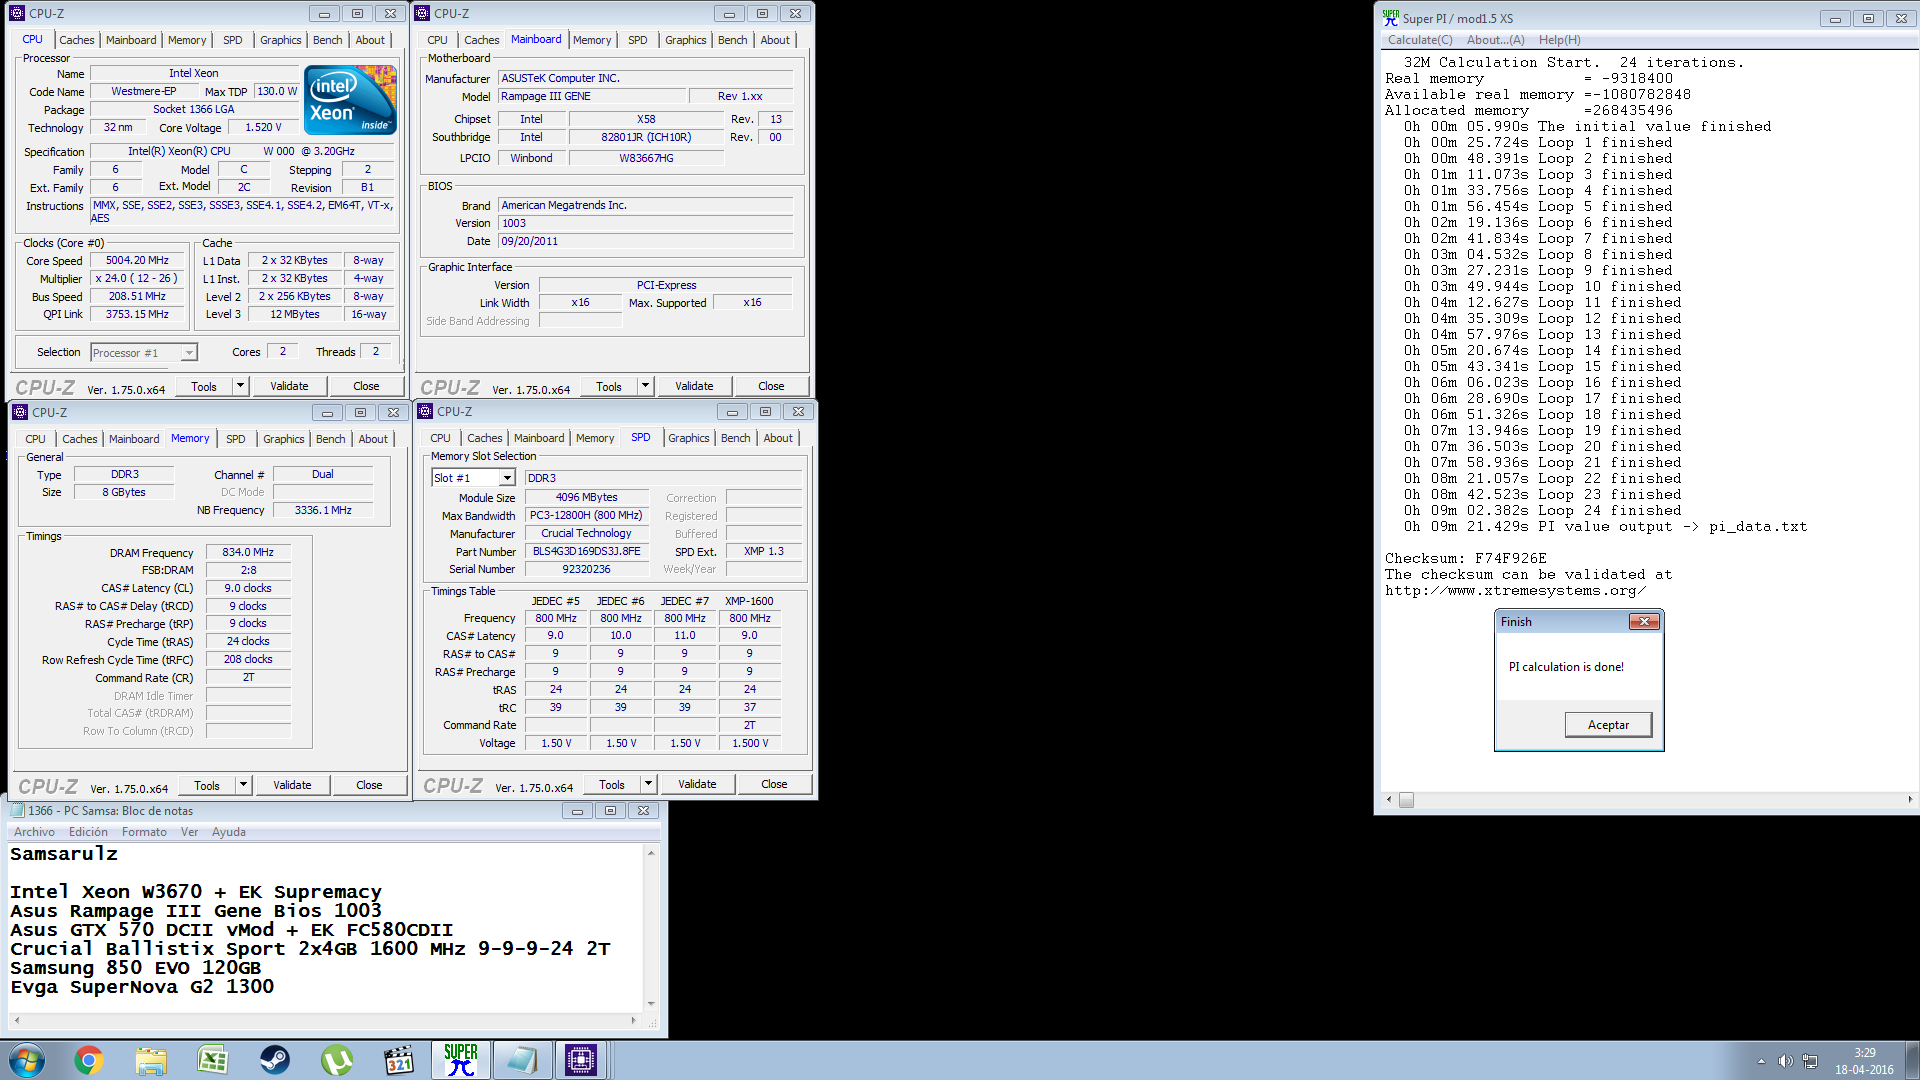Click the checksum line F74F926E
The height and width of the screenshot is (1080, 1920).
click(1466, 559)
